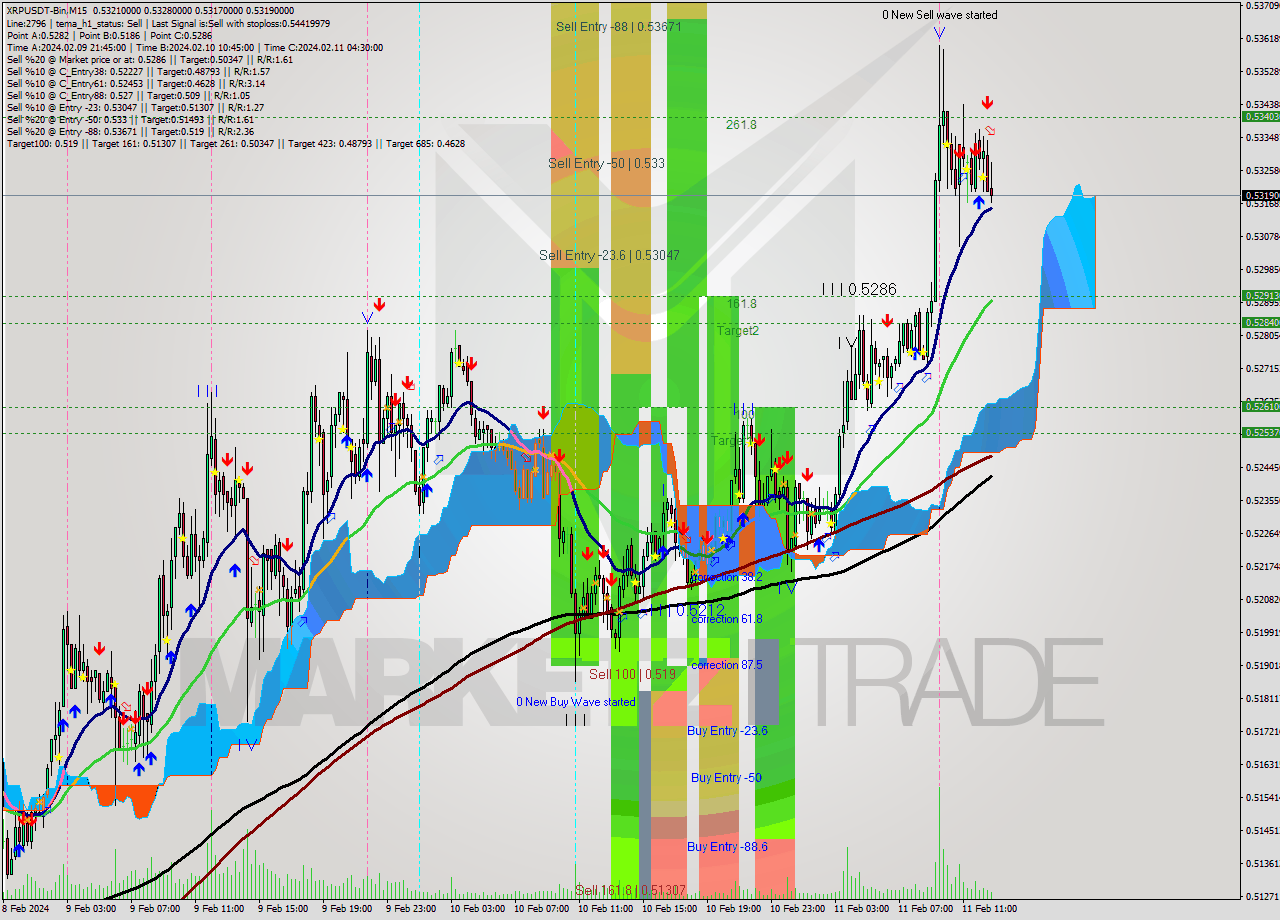Click the '0 New Buy Wave started' annotation
The width and height of the screenshot is (1280, 920).
click(x=575, y=702)
